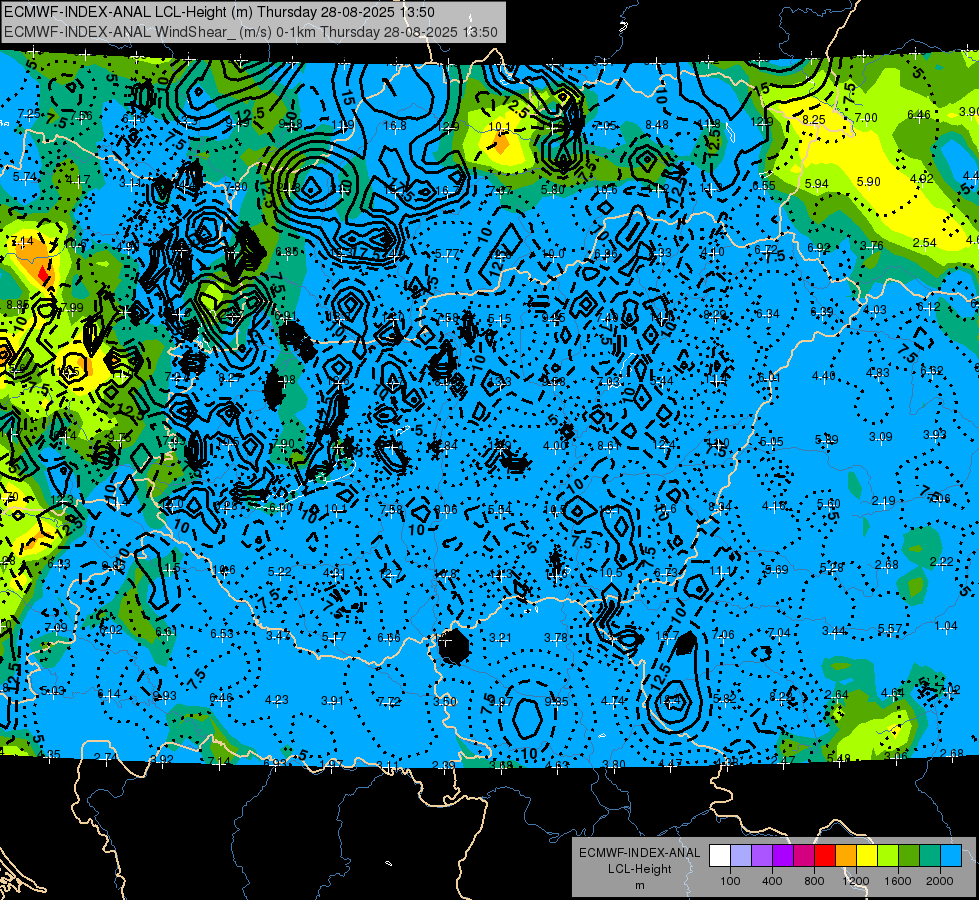Image resolution: width=979 pixels, height=900 pixels.
Task: Click the legend label 400
Action: tap(772, 881)
